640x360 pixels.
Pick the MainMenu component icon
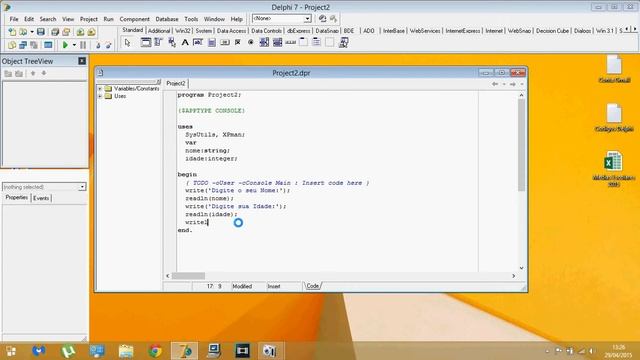point(158,42)
